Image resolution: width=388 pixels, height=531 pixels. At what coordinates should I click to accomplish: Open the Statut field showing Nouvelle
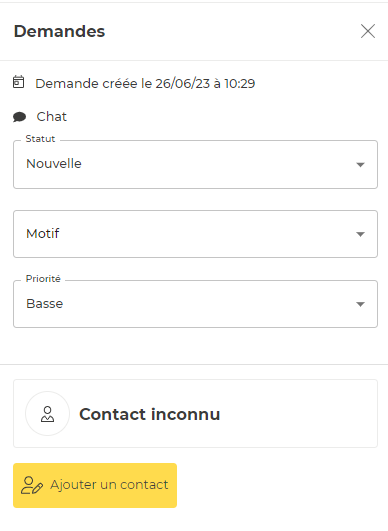pyautogui.click(x=195, y=164)
